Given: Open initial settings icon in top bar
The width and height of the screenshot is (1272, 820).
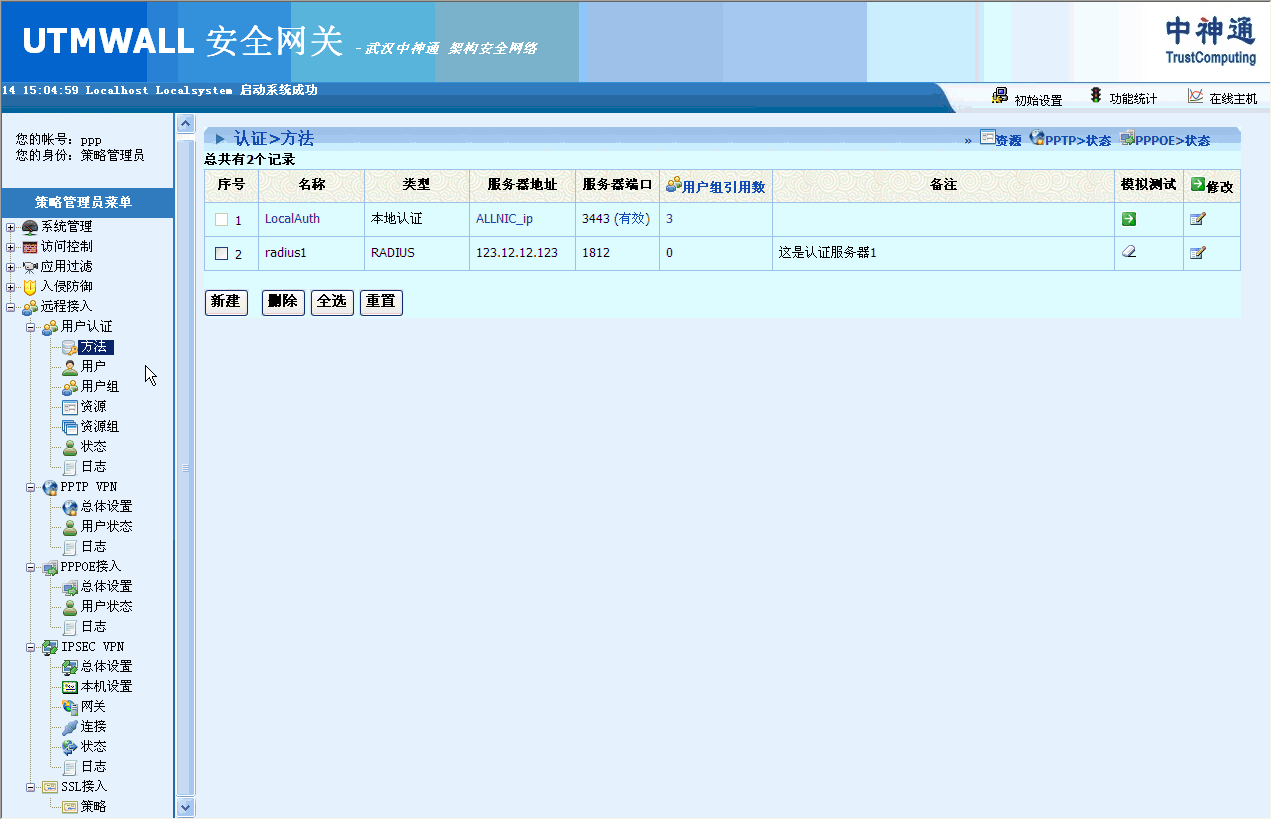Looking at the screenshot, I should pos(999,96).
